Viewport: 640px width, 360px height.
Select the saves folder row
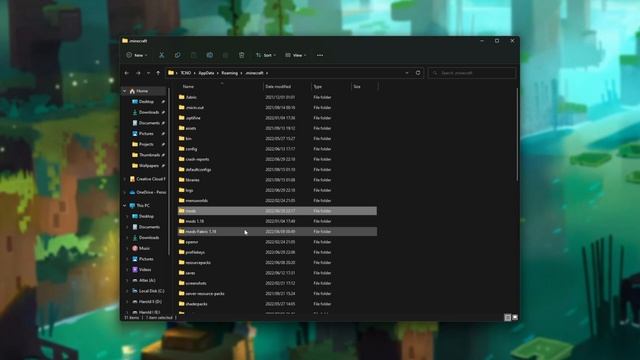coord(277,273)
